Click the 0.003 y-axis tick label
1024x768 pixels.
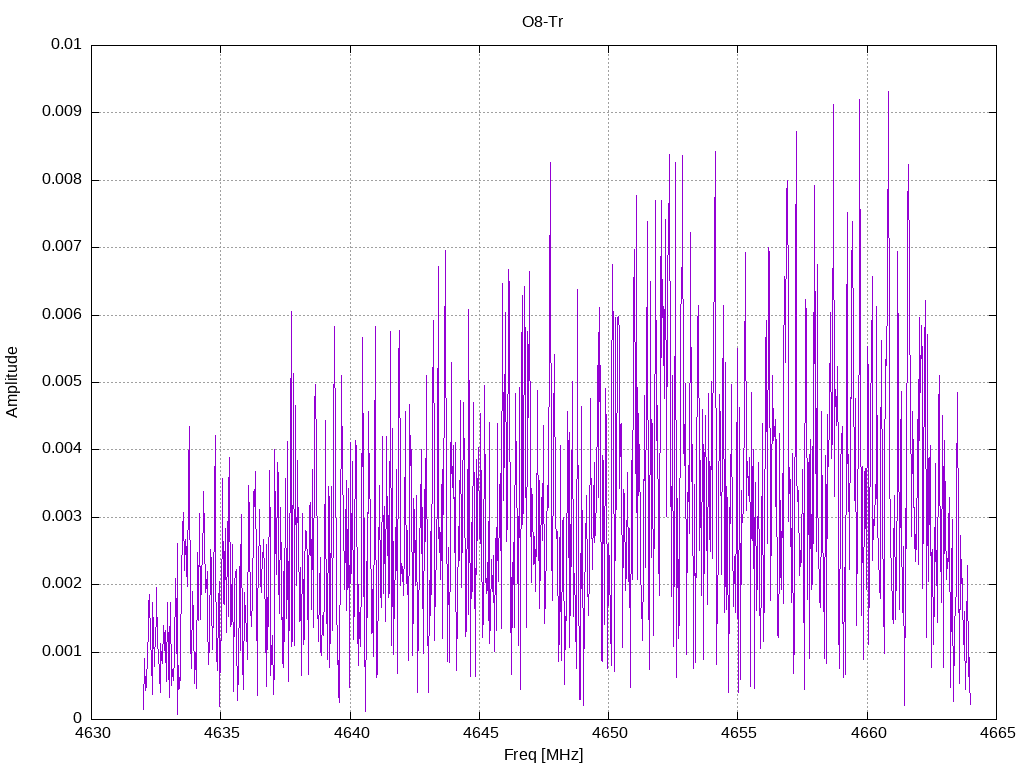63,517
